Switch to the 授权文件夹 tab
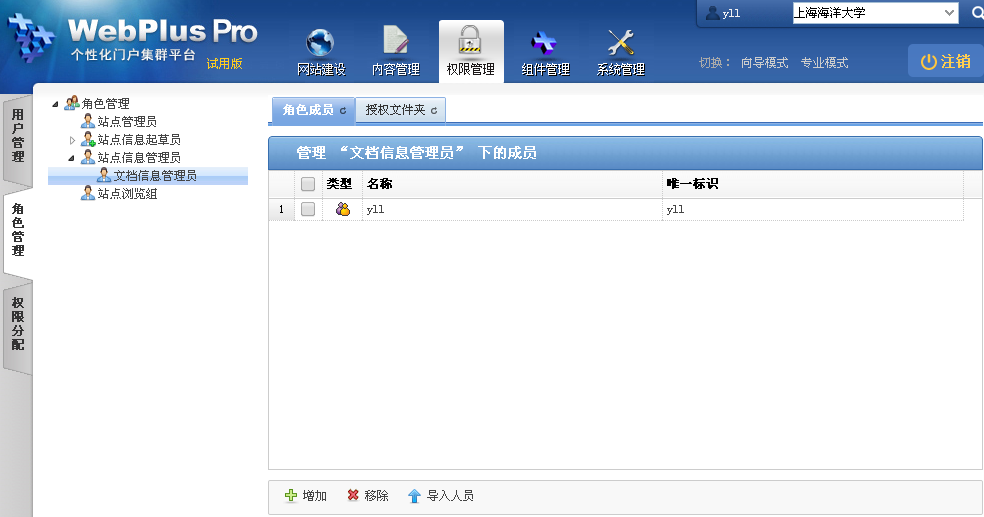The image size is (984, 517). (x=395, y=110)
